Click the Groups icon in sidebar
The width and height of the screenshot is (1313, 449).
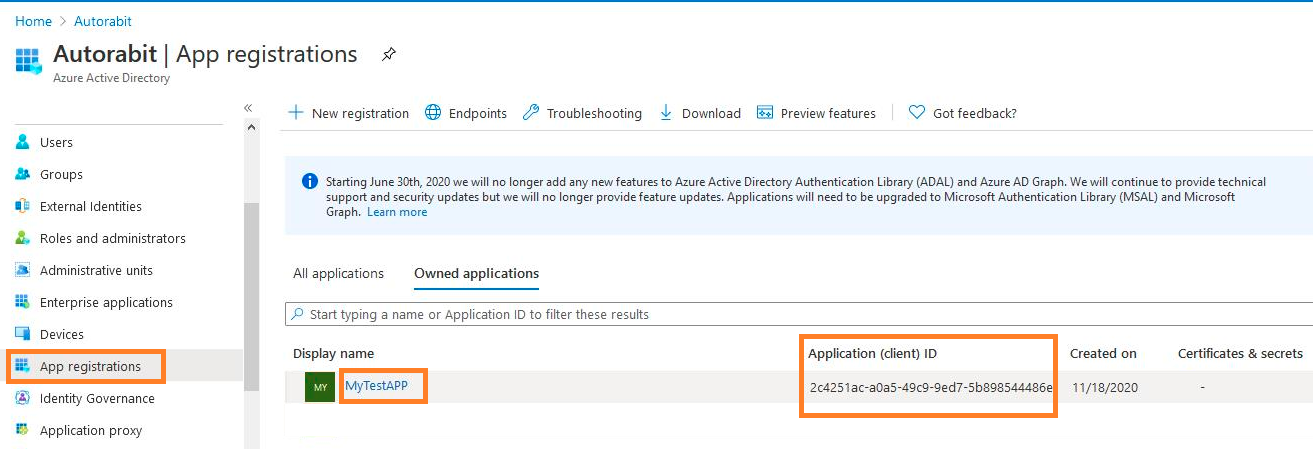[x=22, y=174]
